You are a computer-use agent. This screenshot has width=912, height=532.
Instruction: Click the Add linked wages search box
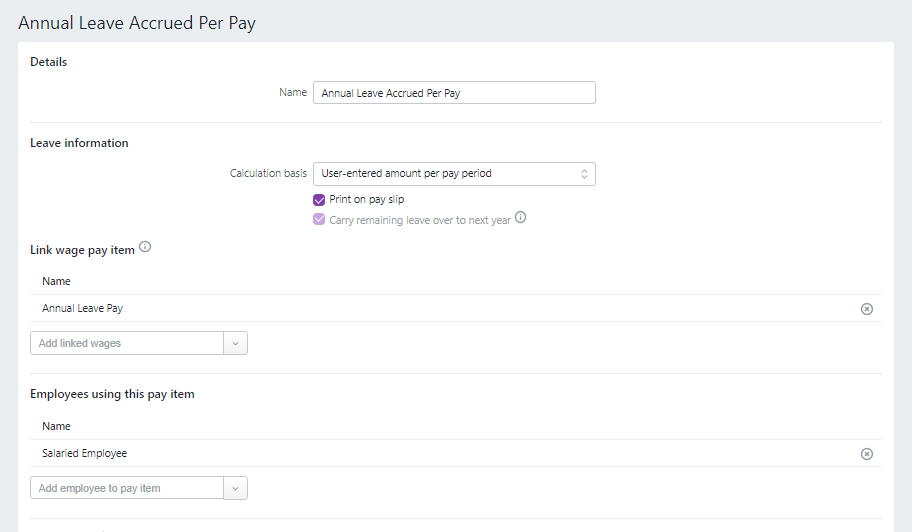pos(127,344)
